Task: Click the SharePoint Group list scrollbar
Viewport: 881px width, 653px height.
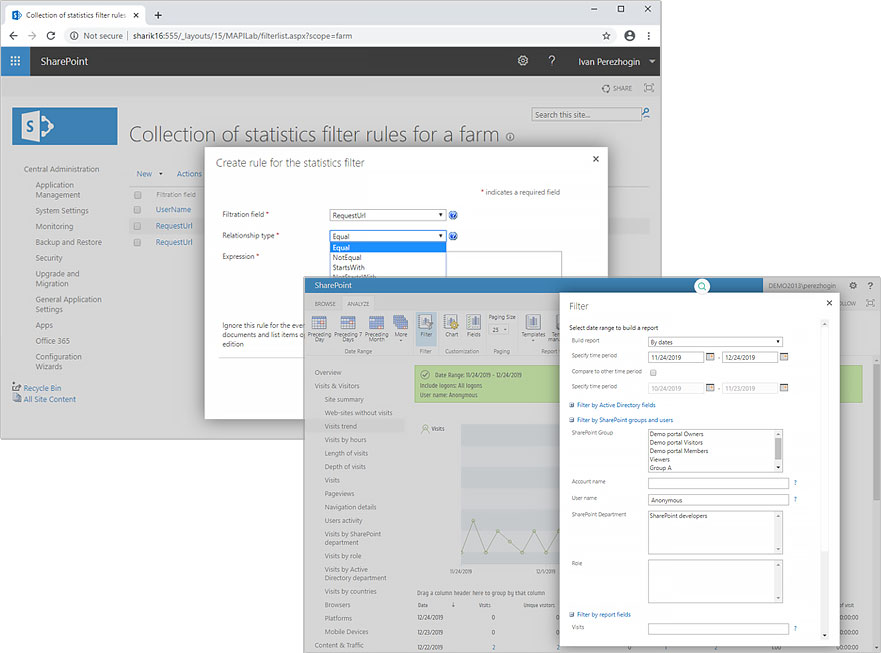Action: click(x=778, y=451)
